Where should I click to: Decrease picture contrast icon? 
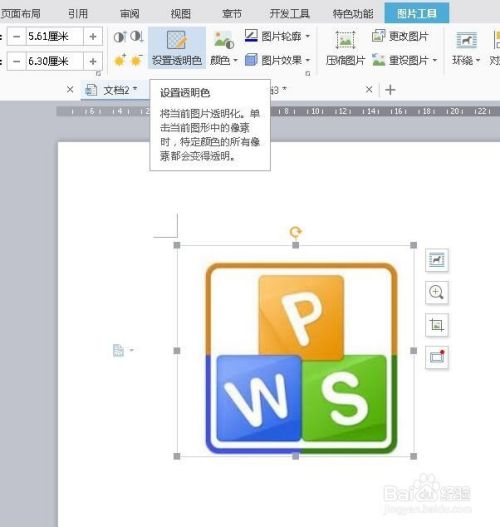pos(137,36)
